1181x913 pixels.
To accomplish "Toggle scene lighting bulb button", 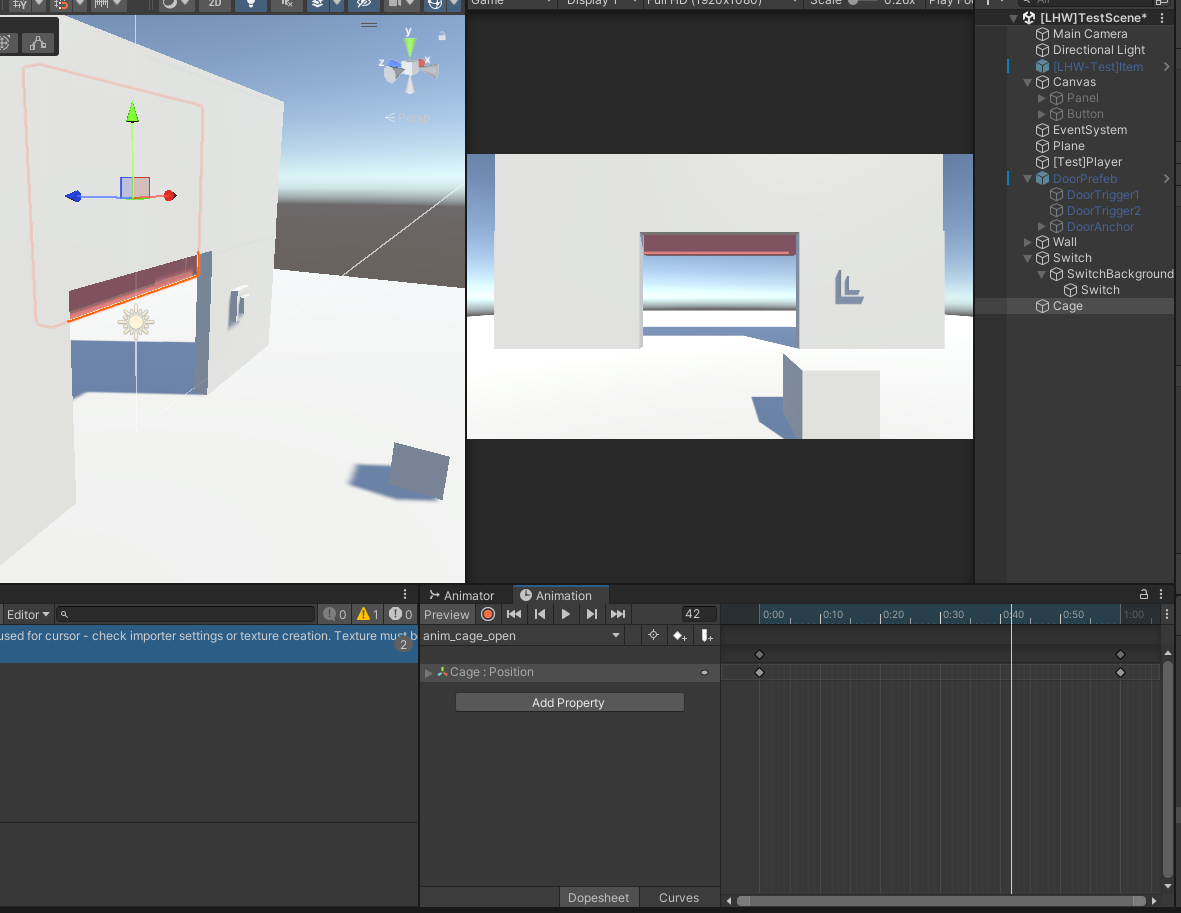I will click(x=251, y=4).
